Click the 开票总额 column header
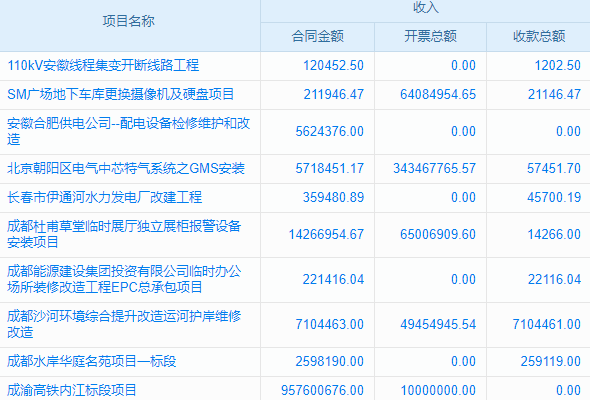The height and width of the screenshot is (400, 590). click(430, 37)
